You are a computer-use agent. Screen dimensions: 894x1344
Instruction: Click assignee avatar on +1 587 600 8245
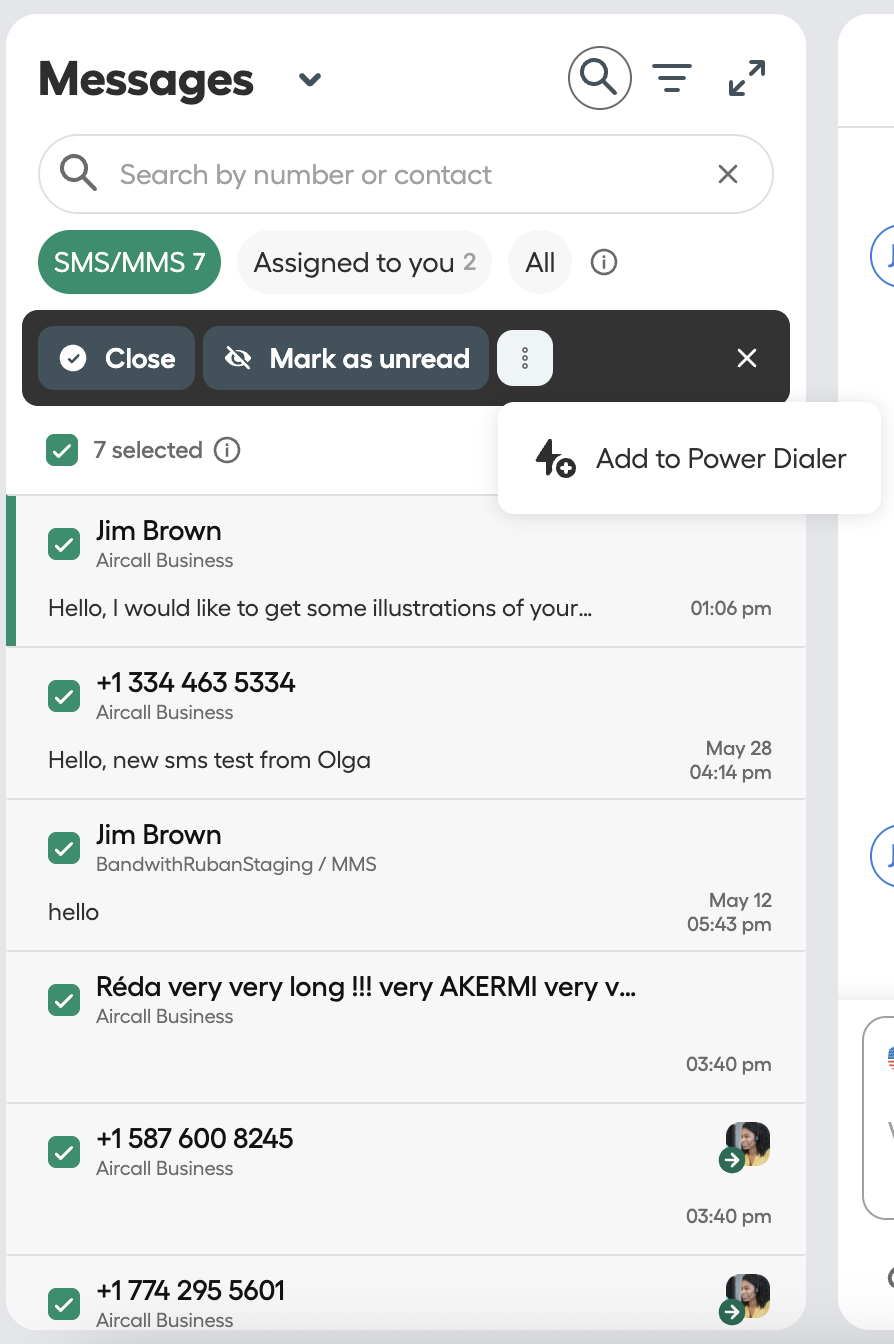click(x=746, y=1145)
